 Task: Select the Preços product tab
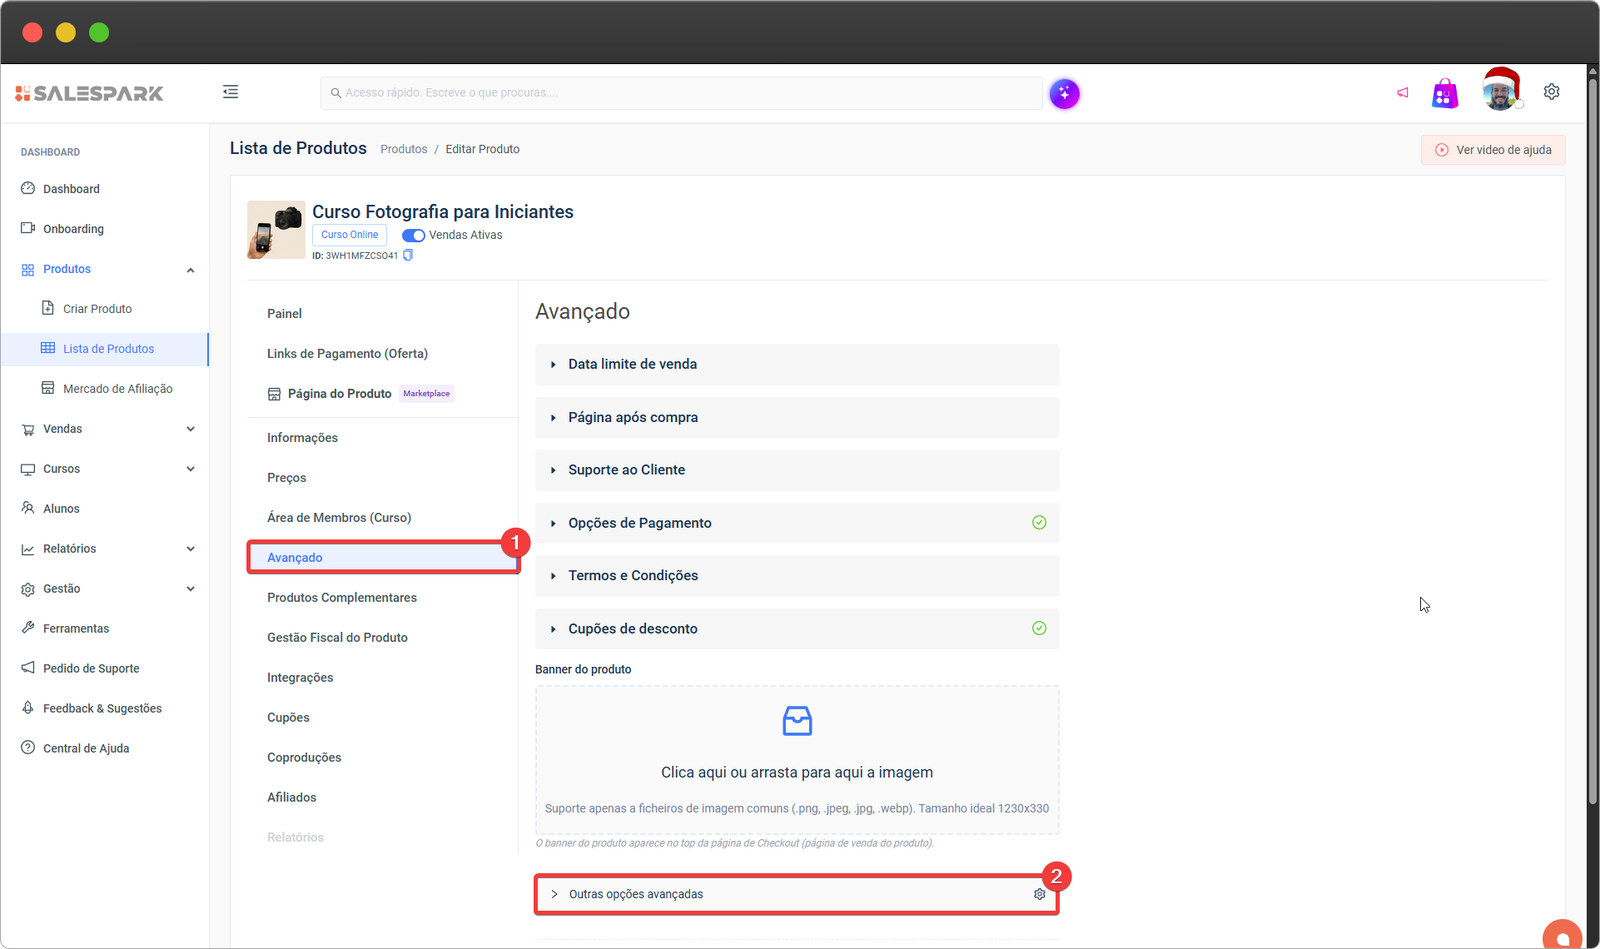point(287,478)
